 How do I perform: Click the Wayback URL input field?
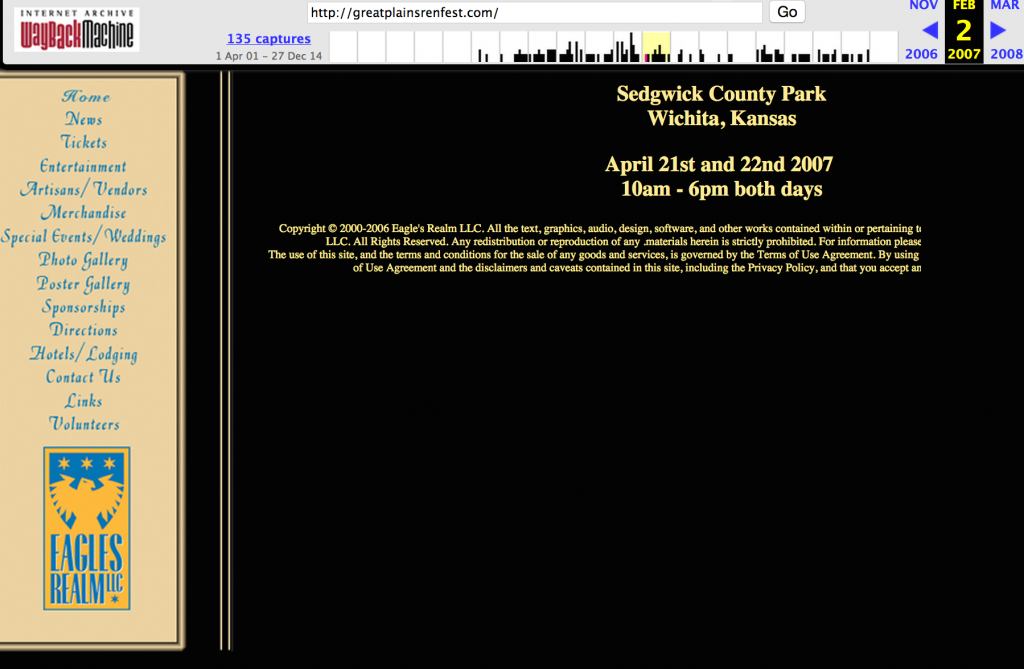pos(534,12)
